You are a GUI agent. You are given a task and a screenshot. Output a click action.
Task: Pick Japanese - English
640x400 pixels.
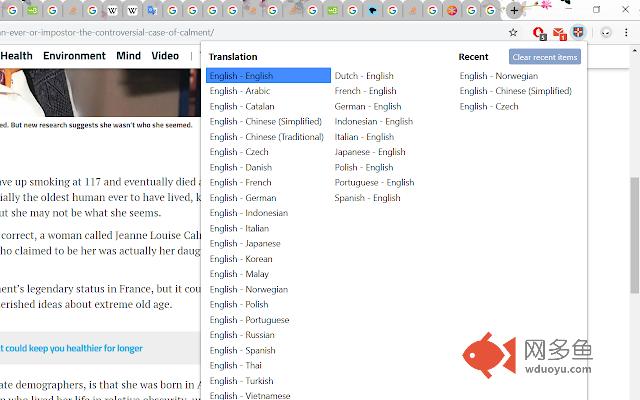coord(370,152)
